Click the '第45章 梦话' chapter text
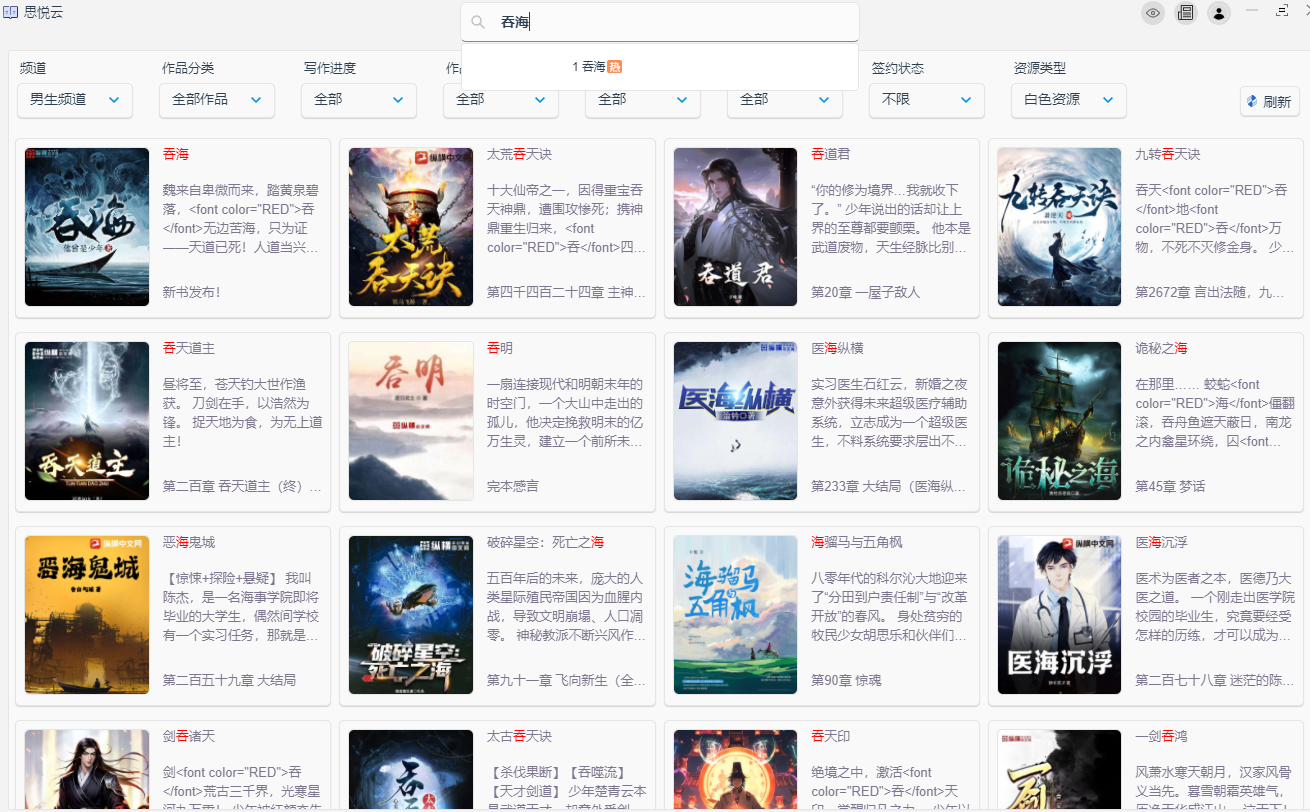Viewport: 1310px width, 812px height. tap(1170, 486)
